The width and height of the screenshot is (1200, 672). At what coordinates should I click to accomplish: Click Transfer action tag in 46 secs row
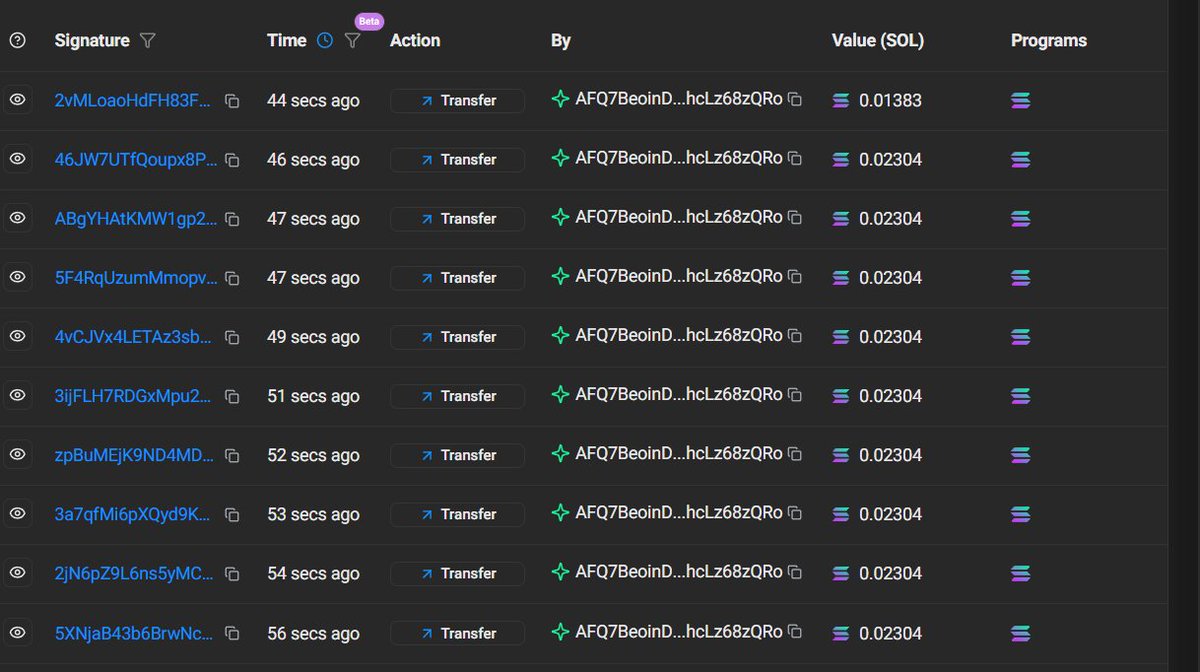[457, 159]
